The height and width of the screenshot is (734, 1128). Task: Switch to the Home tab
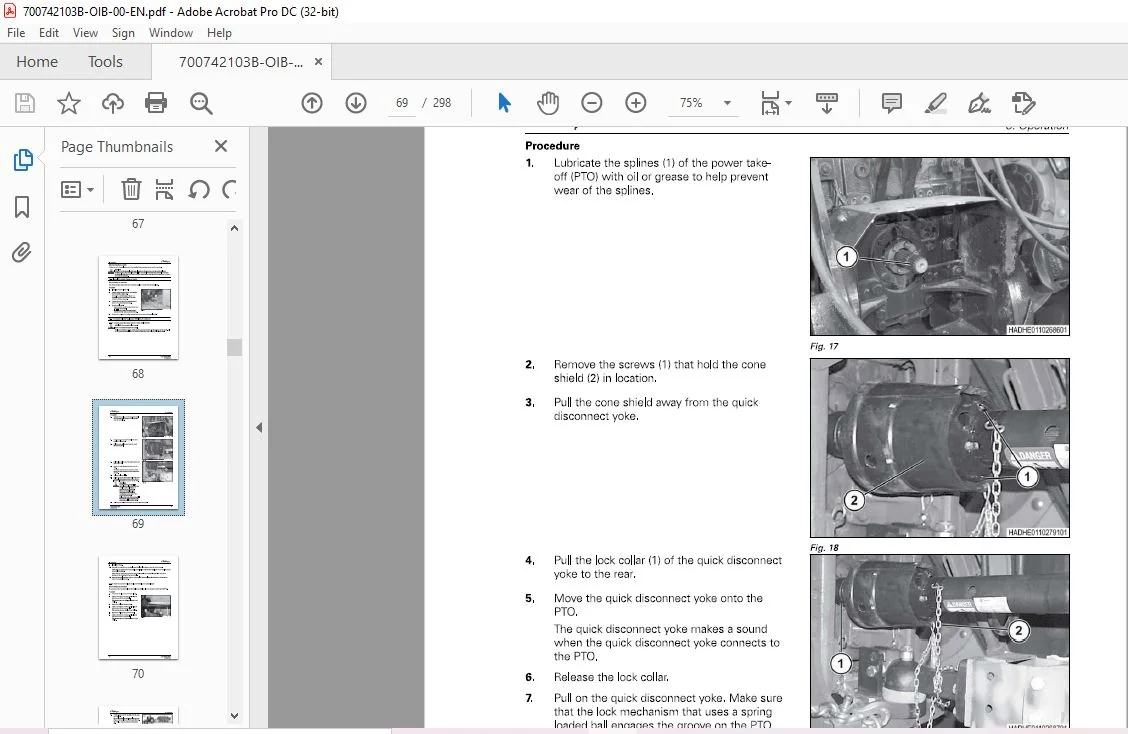(37, 62)
